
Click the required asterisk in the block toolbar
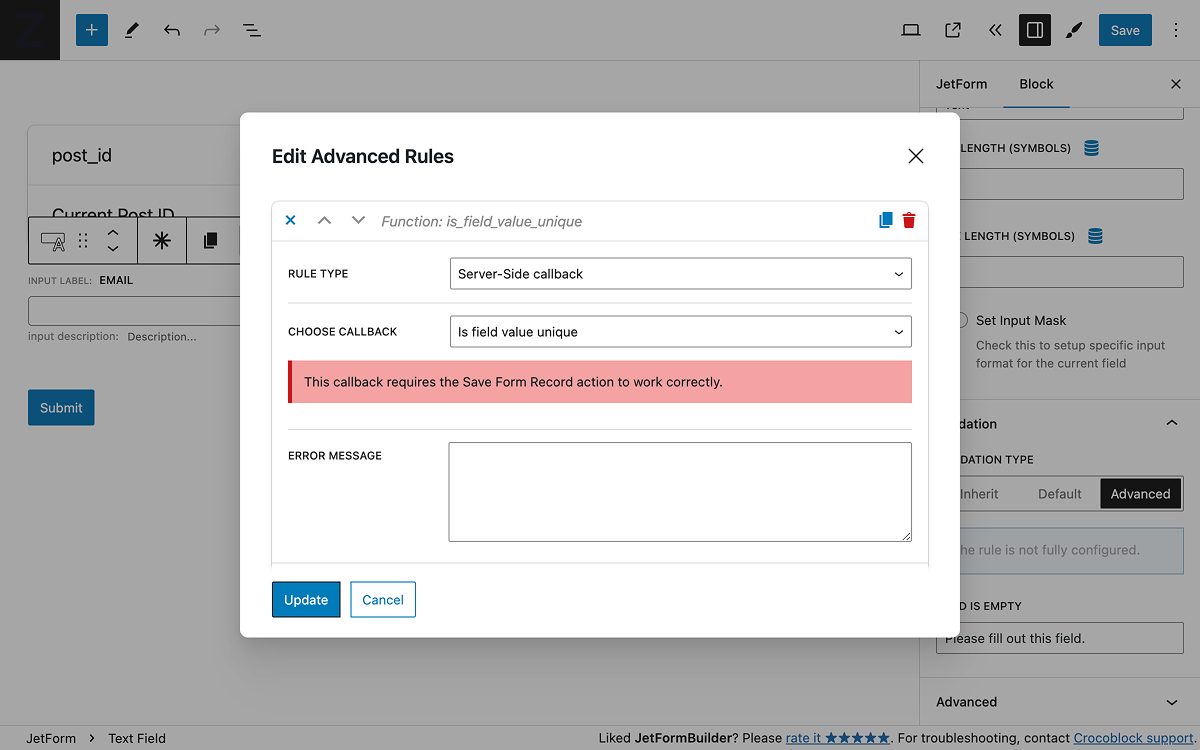pyautogui.click(x=161, y=240)
